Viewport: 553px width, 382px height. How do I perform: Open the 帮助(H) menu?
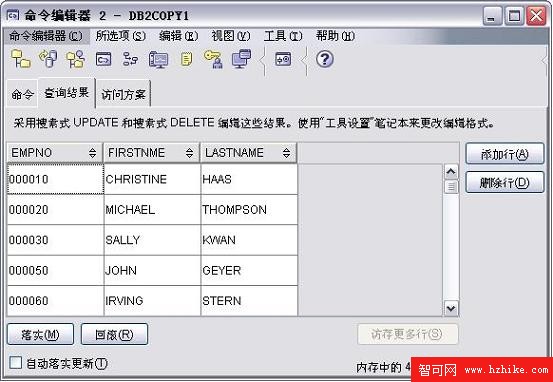[335, 36]
